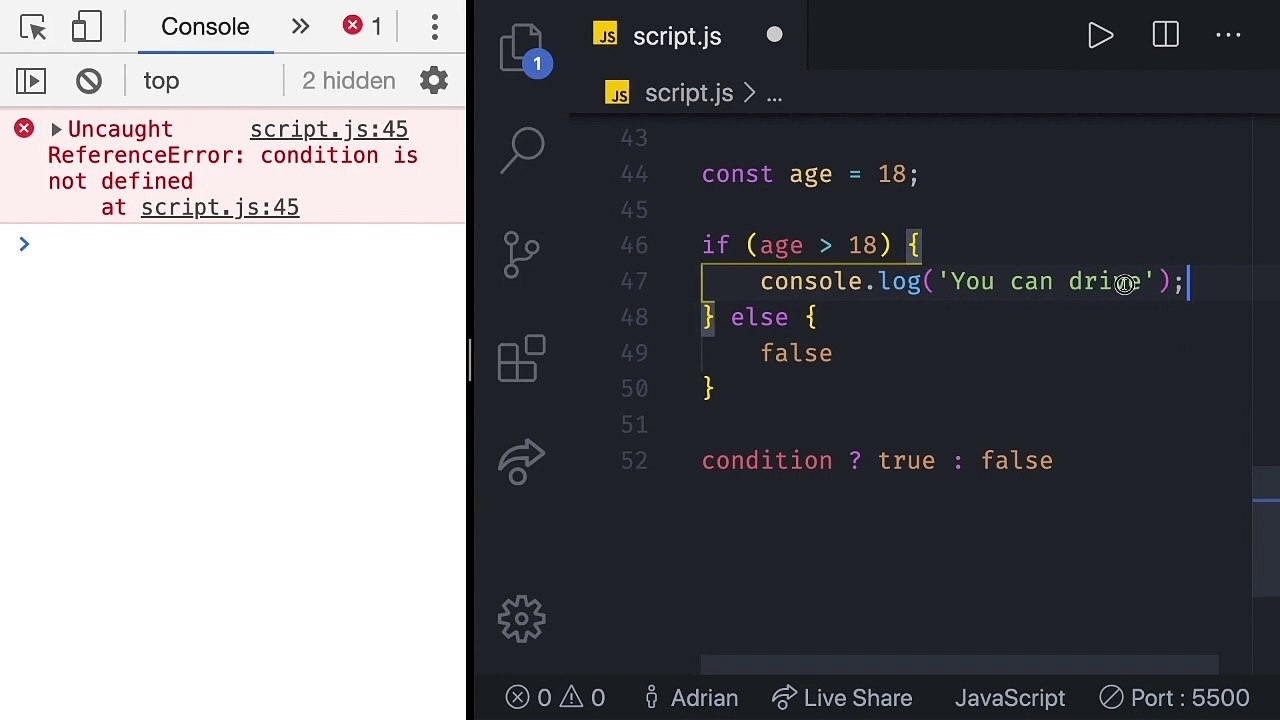The height and width of the screenshot is (720, 1280).
Task: Open the Live Share arrow icon in sidebar
Action: (521, 462)
